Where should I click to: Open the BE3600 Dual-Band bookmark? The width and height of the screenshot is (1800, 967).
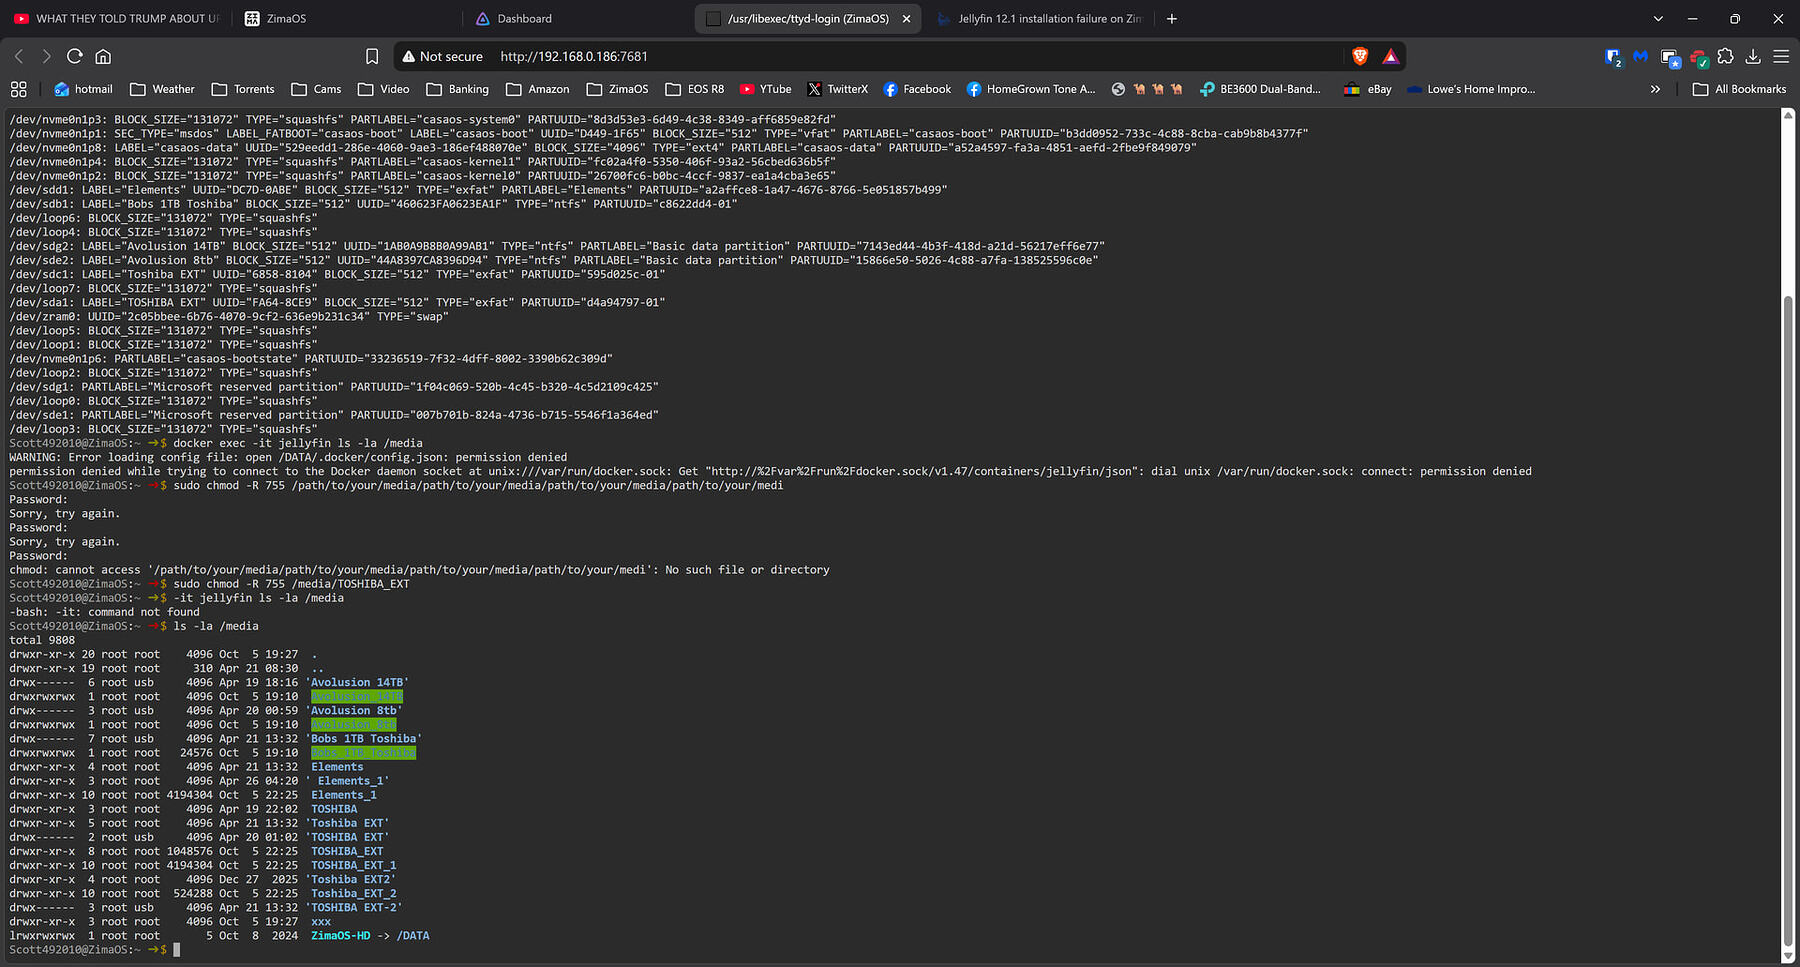[1260, 89]
